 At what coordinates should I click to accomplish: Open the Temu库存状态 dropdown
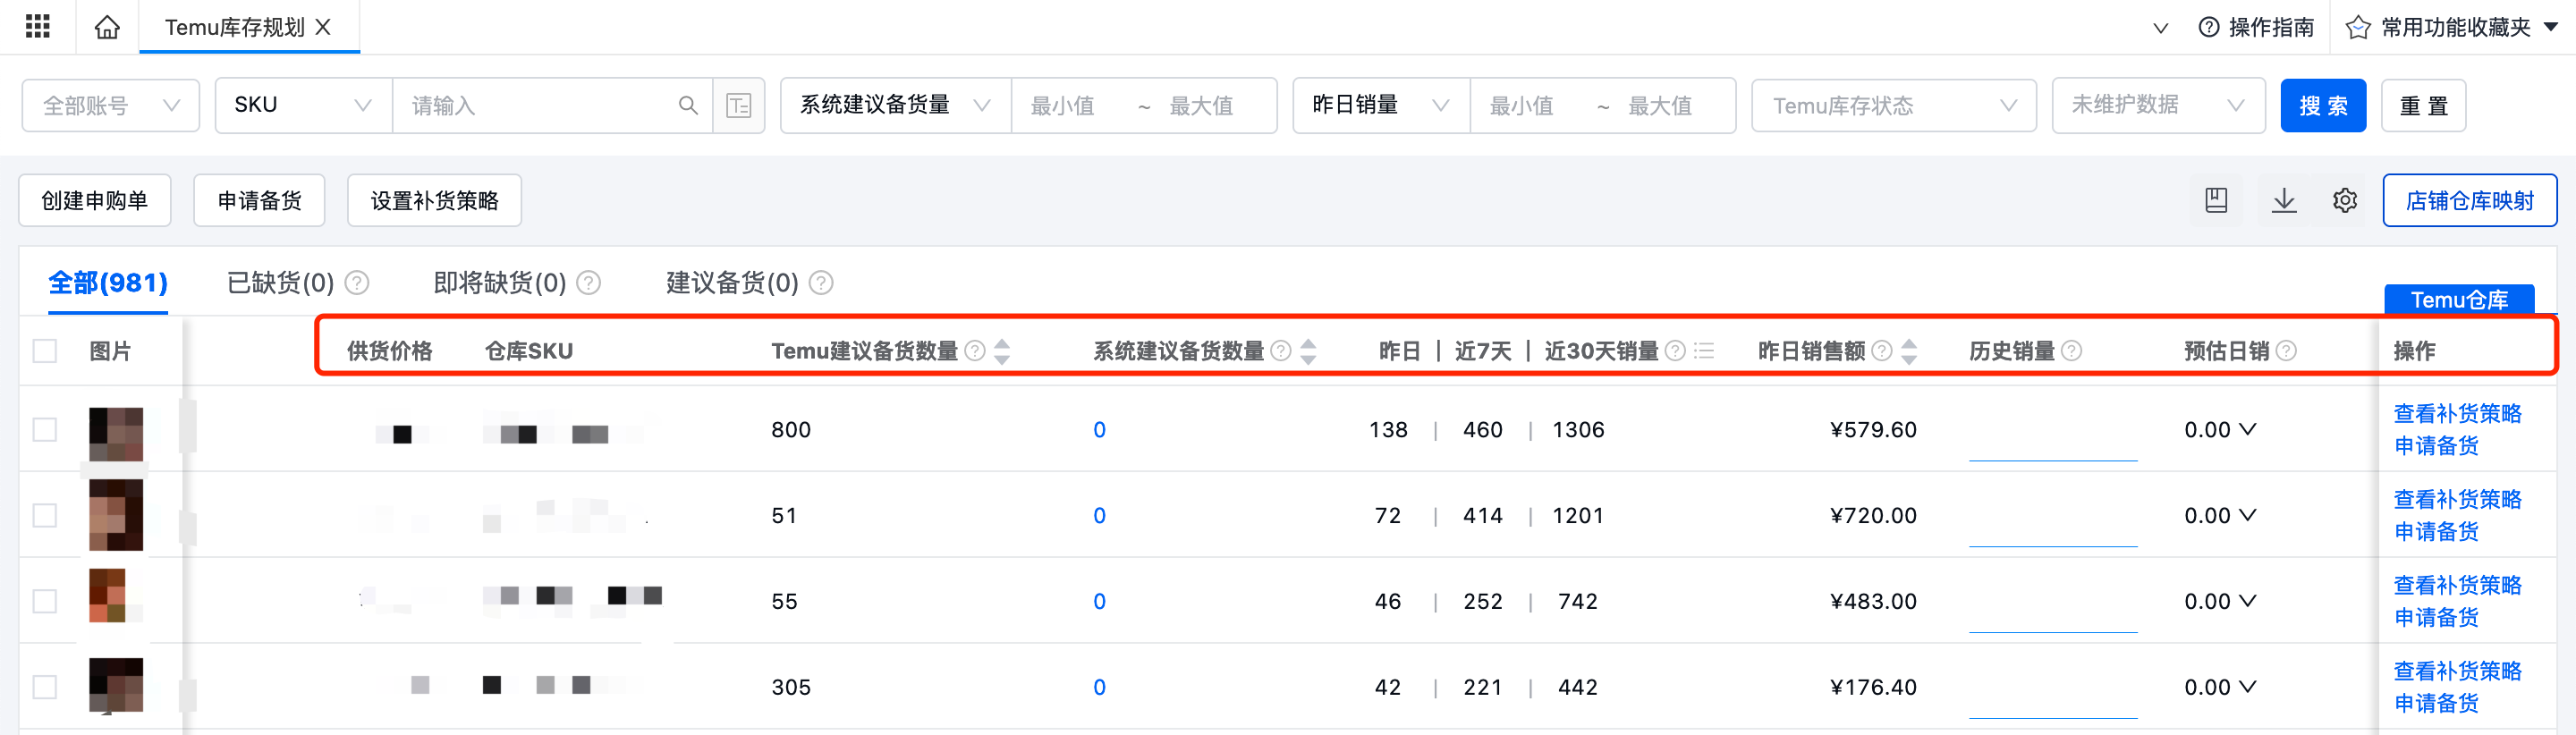[x=1893, y=105]
